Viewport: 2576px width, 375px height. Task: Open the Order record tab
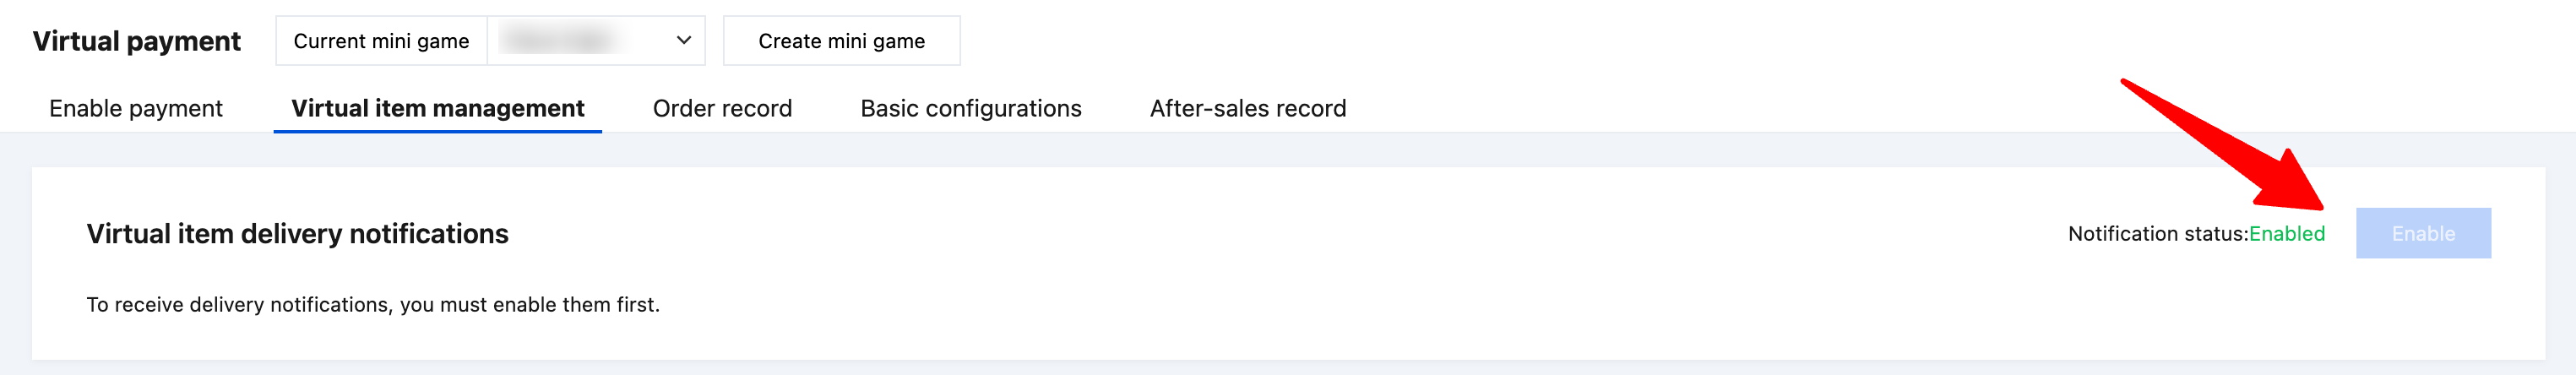(x=722, y=108)
